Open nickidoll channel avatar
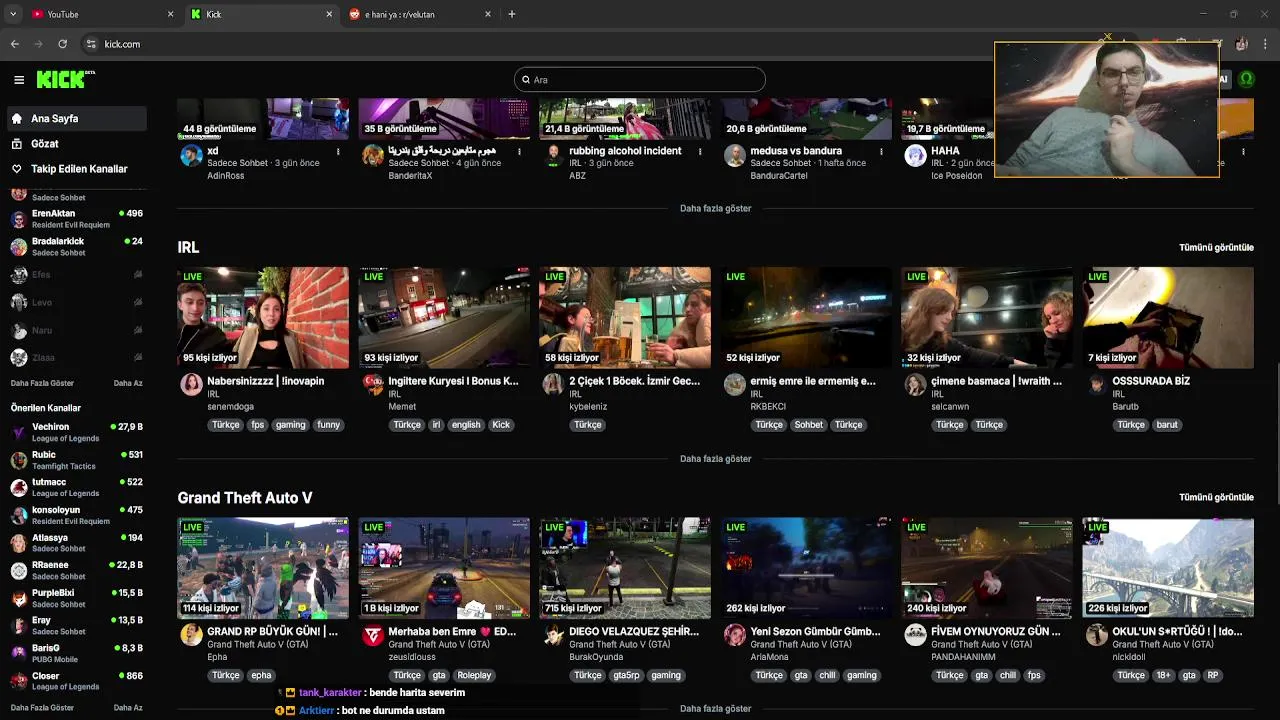Viewport: 1280px width, 720px height. pyautogui.click(x=1096, y=635)
